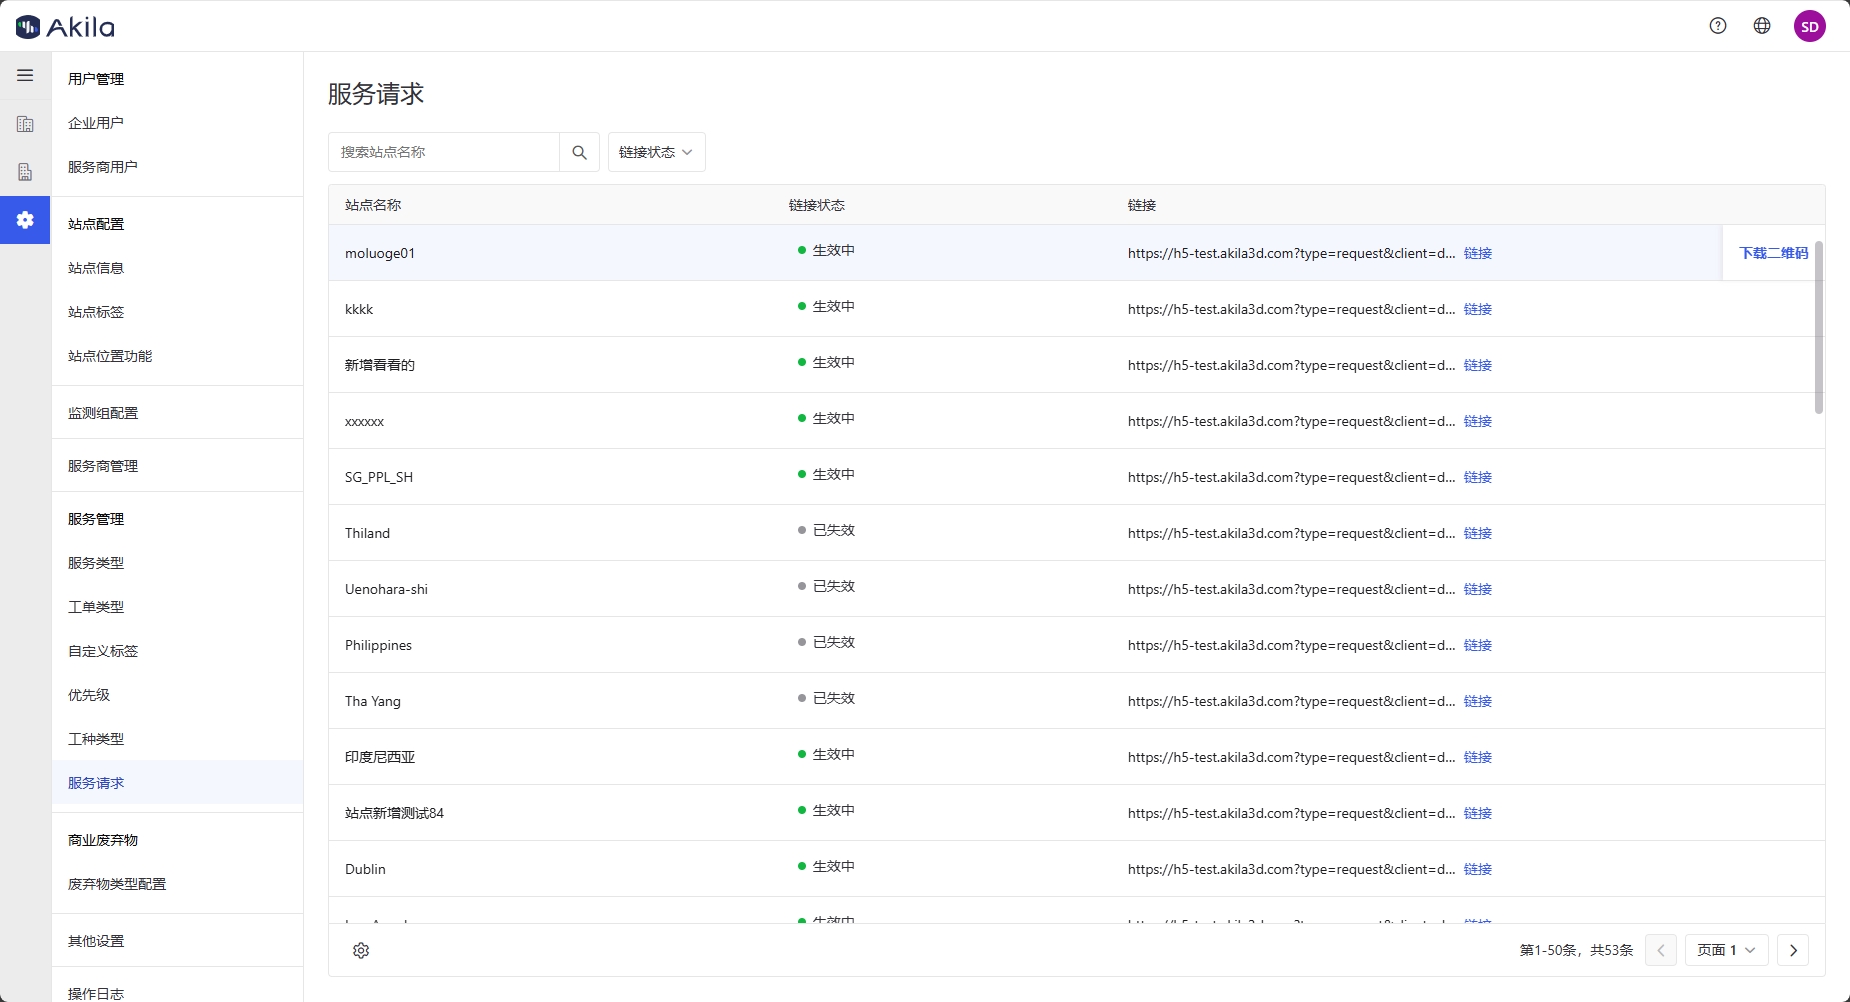Expand the 链接状态 filter dropdown
This screenshot has height=1002, width=1850.
(x=656, y=152)
